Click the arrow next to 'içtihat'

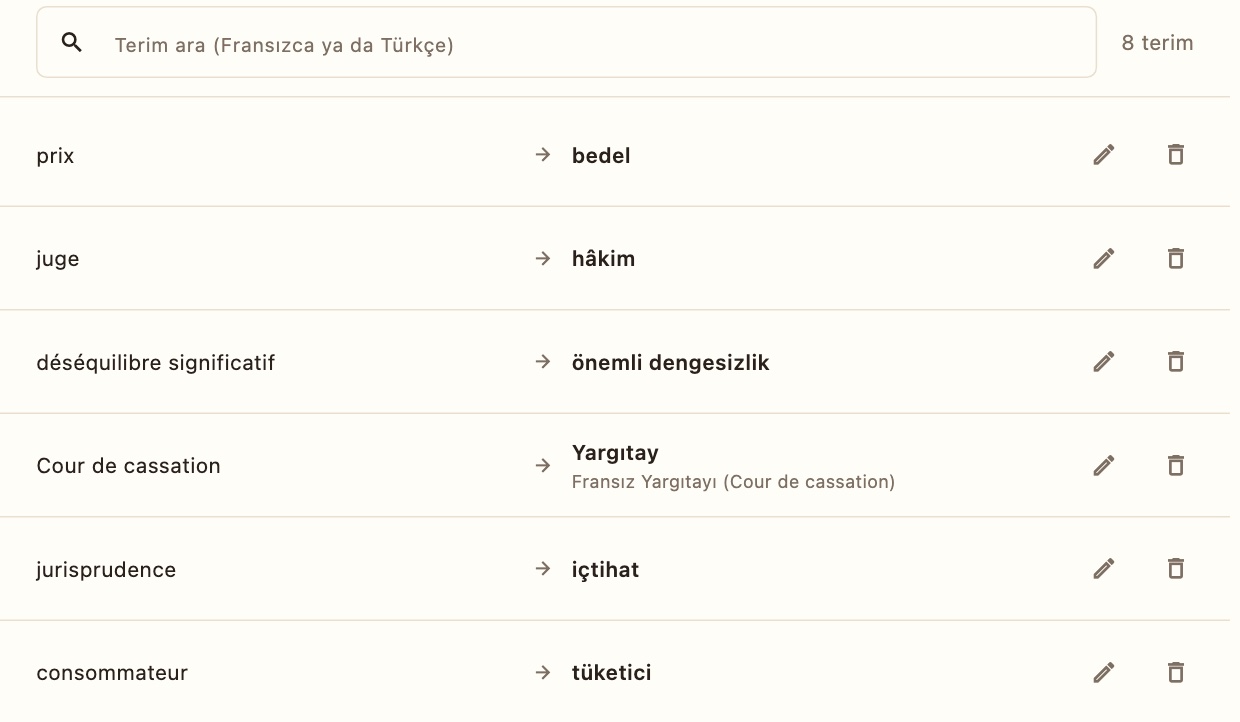point(543,569)
